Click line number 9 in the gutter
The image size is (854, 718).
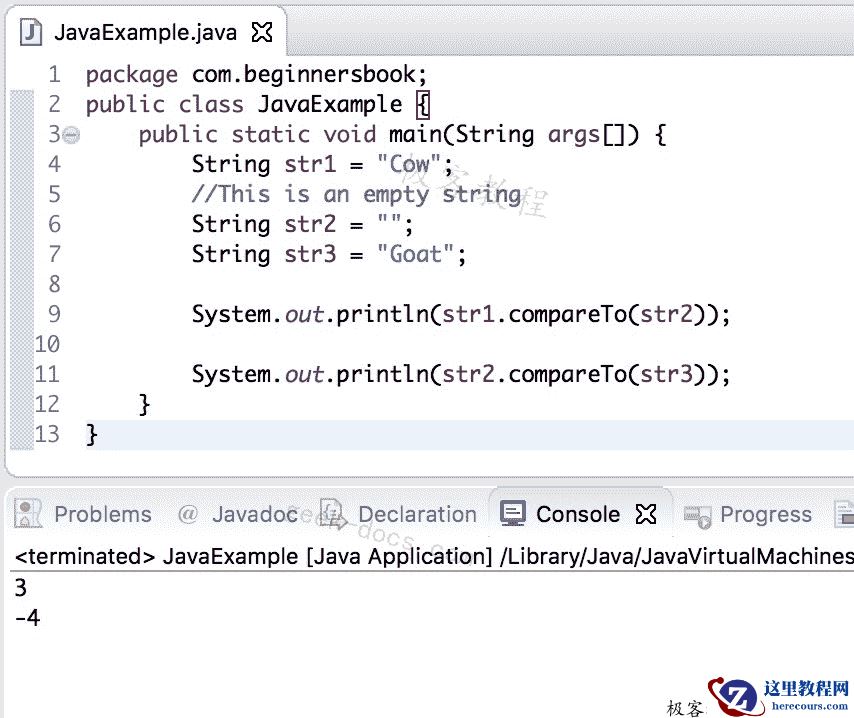pos(55,313)
